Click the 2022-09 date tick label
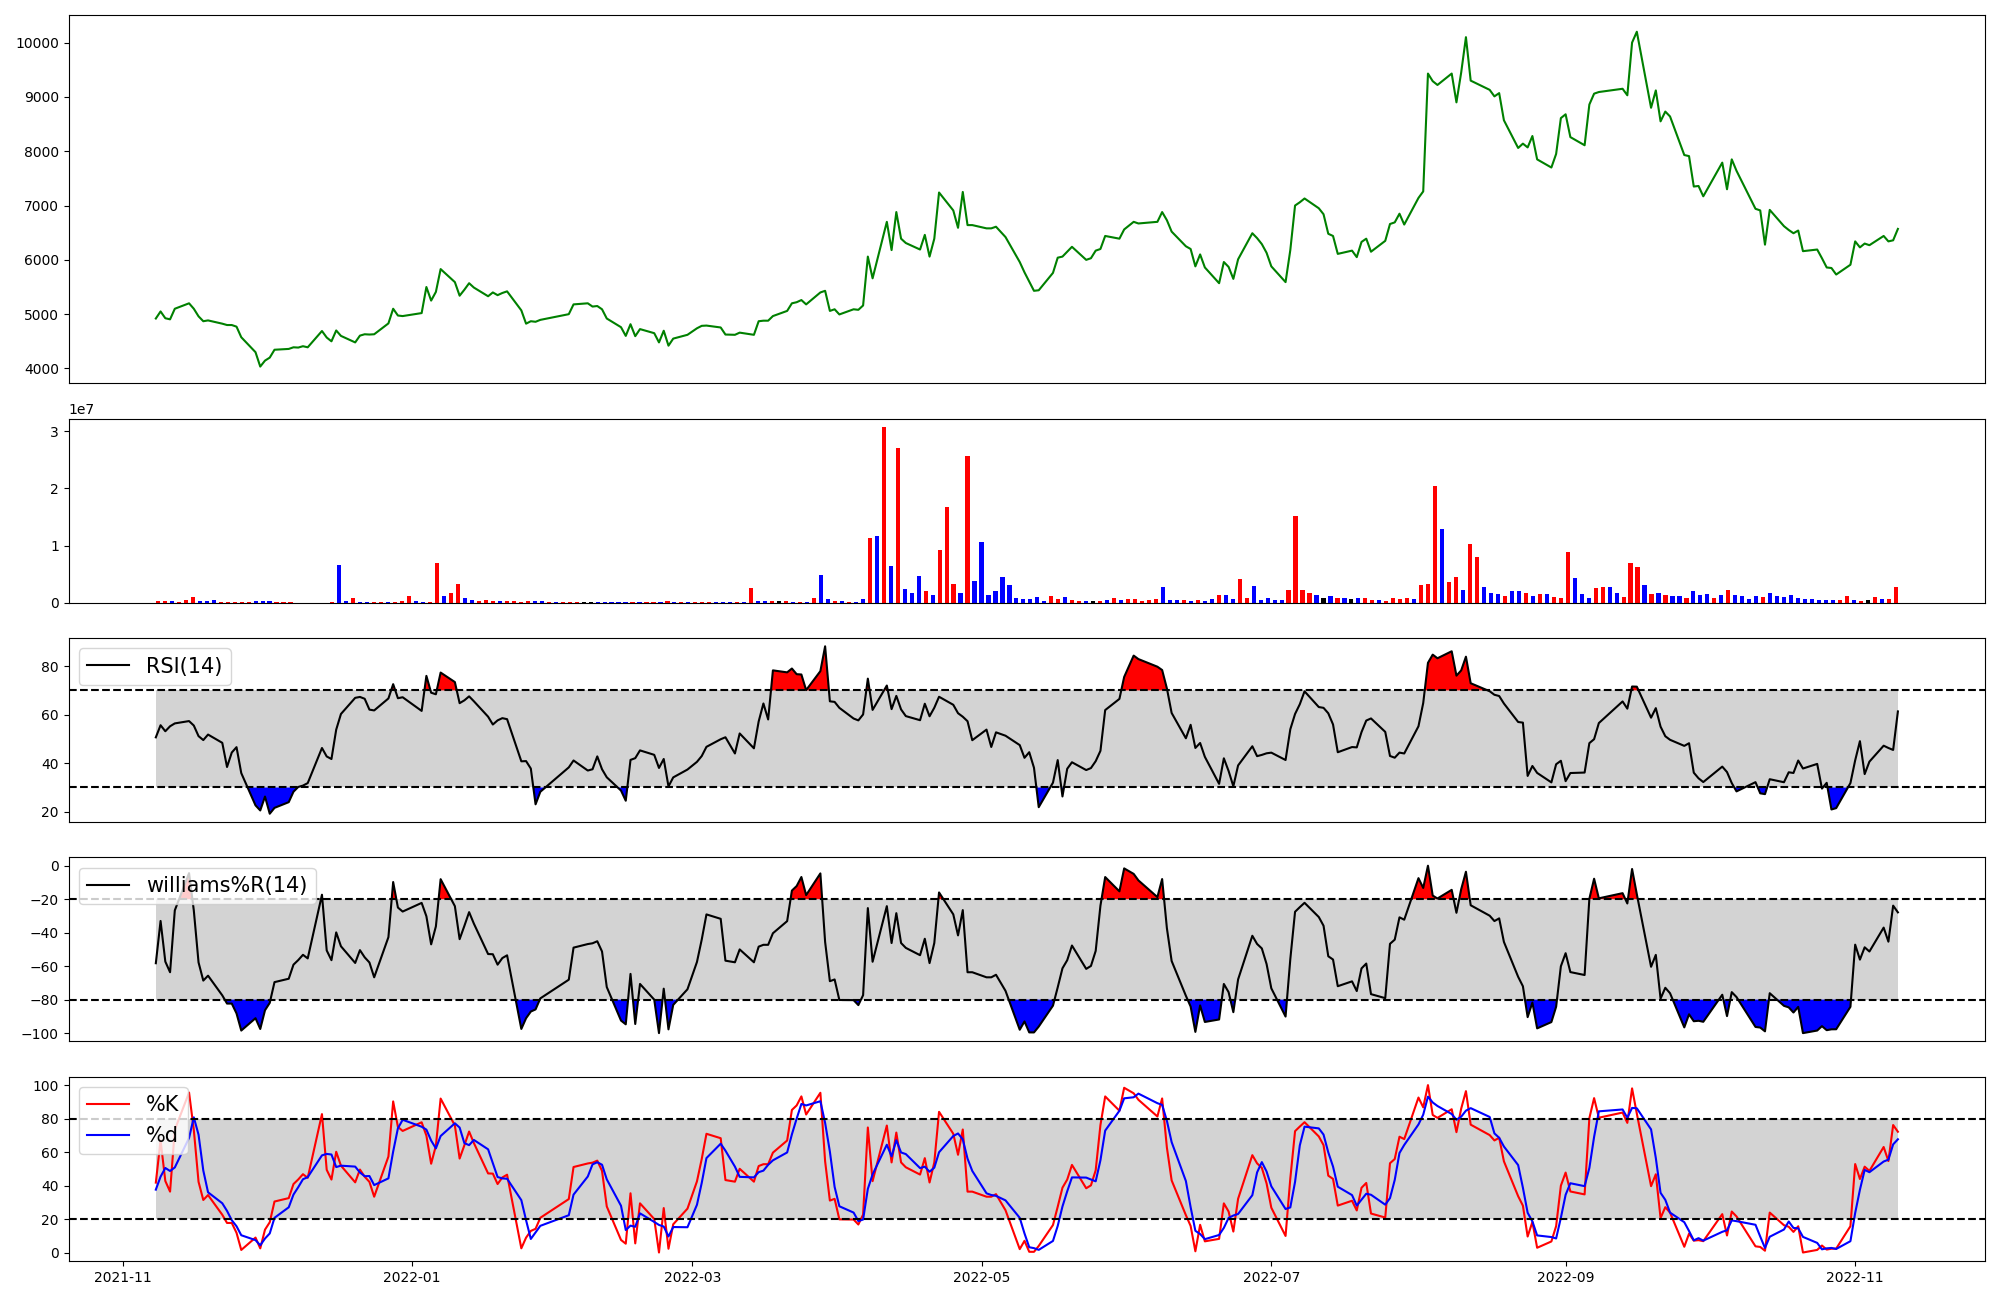The height and width of the screenshot is (1300, 2000). [x=1565, y=1277]
